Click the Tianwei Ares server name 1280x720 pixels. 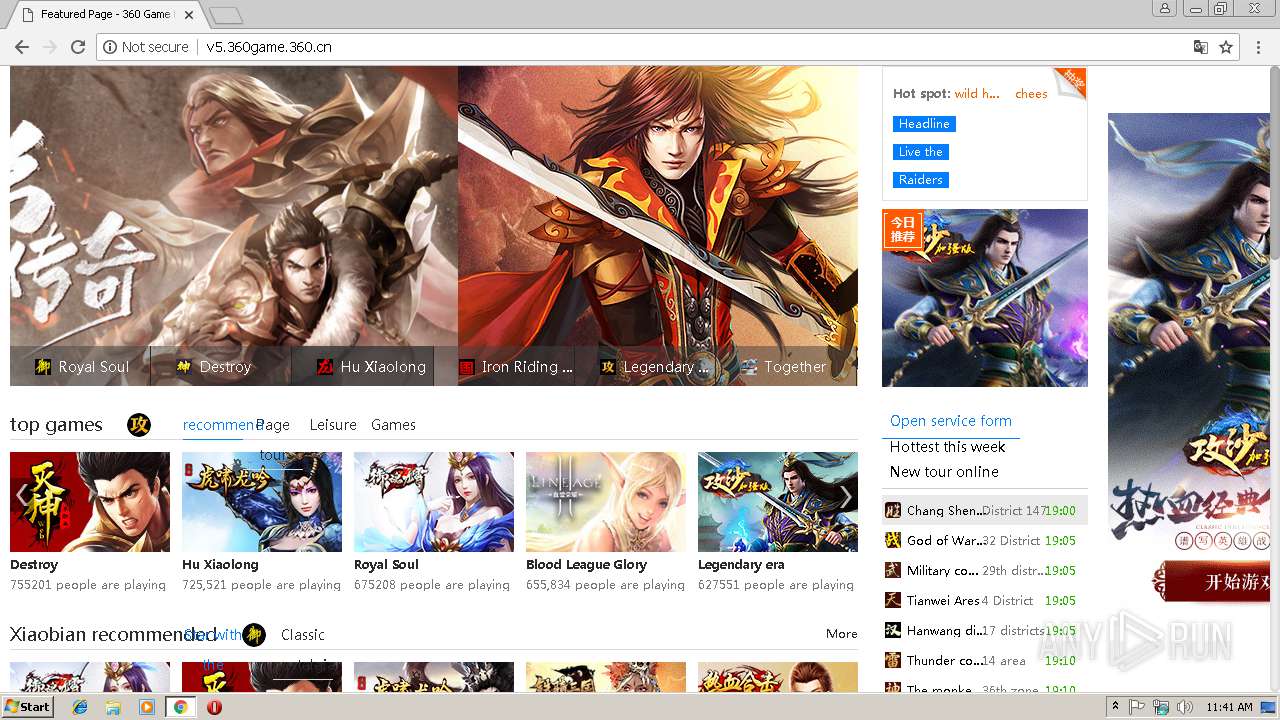click(x=943, y=600)
